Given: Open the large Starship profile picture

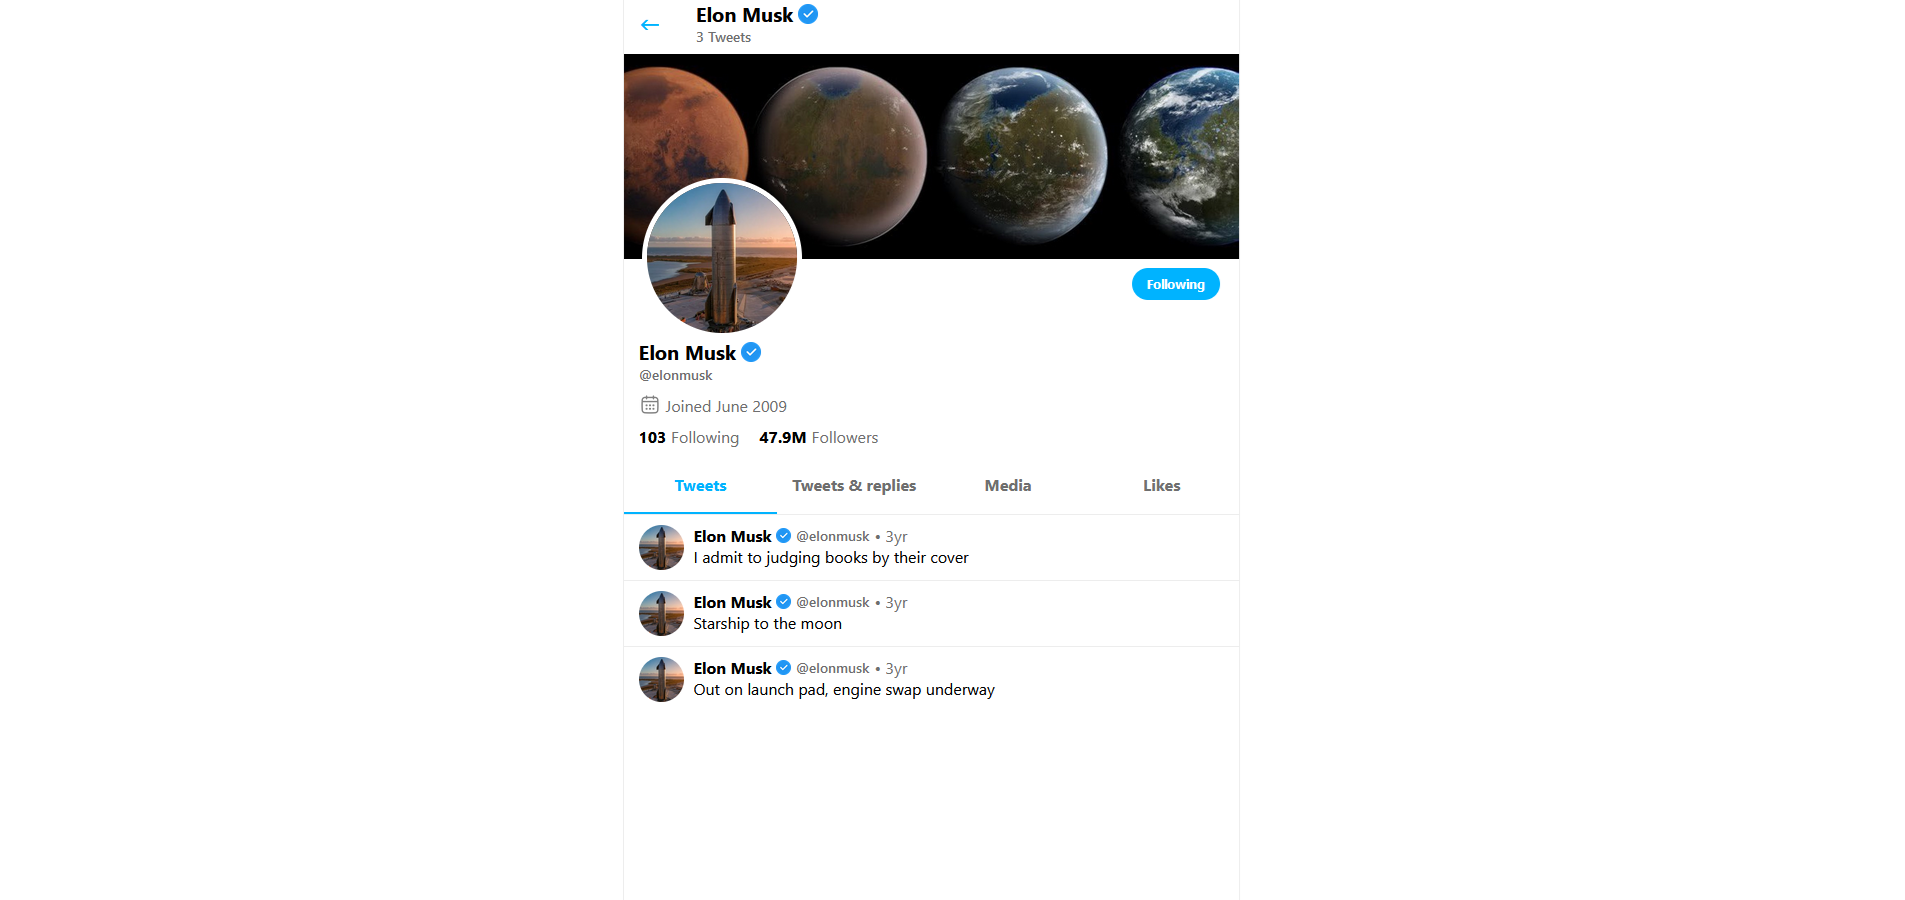Looking at the screenshot, I should click(722, 257).
